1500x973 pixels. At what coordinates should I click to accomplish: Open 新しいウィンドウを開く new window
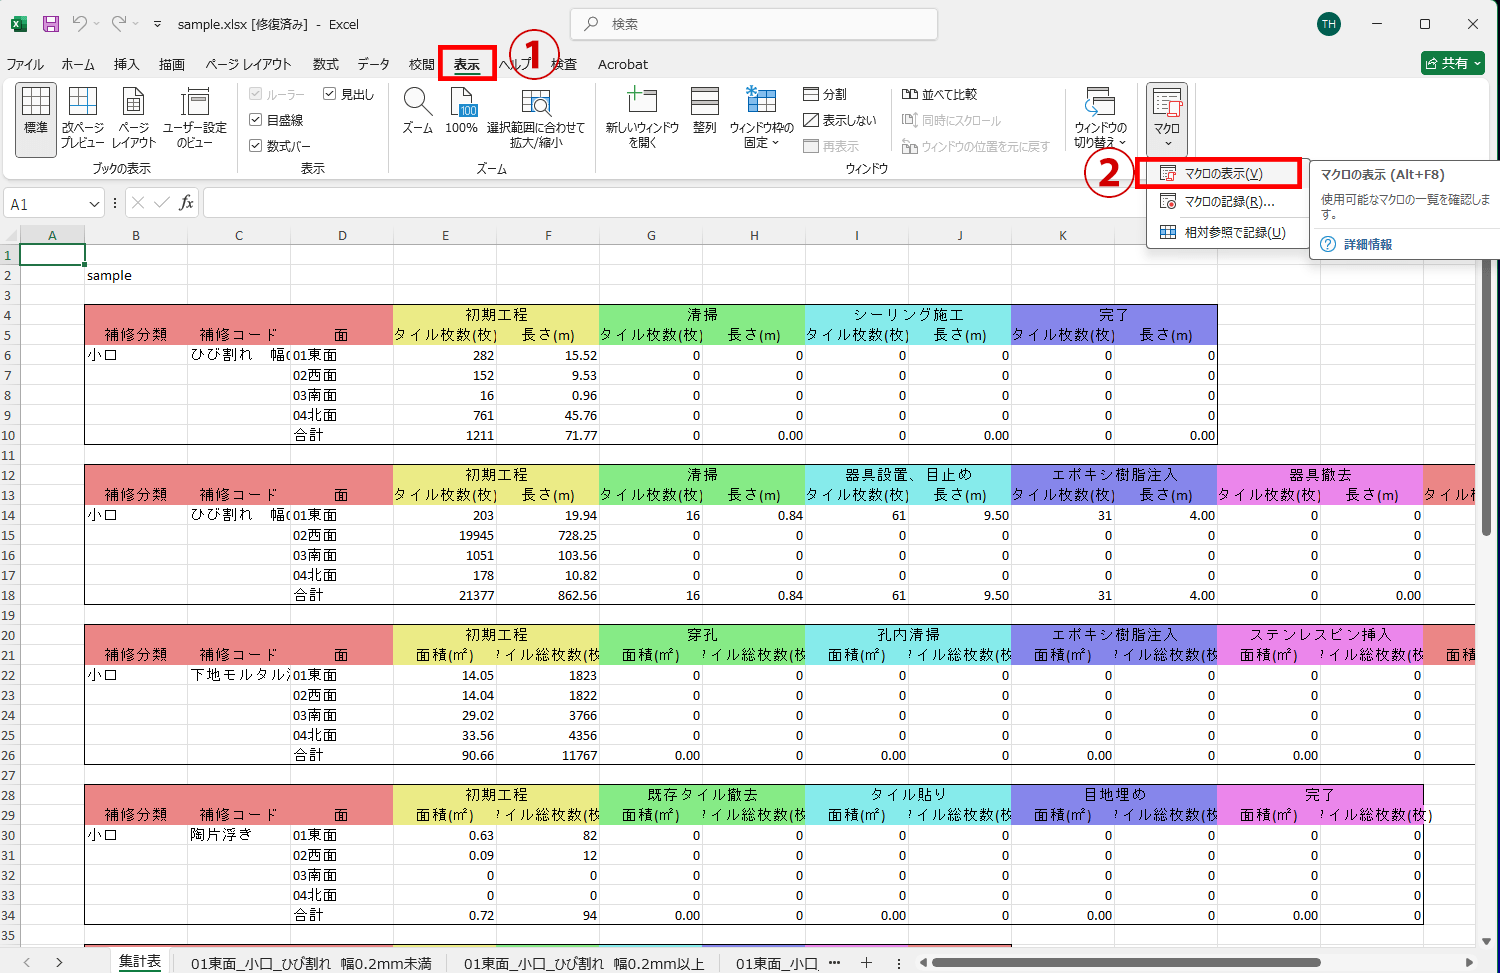tap(642, 115)
